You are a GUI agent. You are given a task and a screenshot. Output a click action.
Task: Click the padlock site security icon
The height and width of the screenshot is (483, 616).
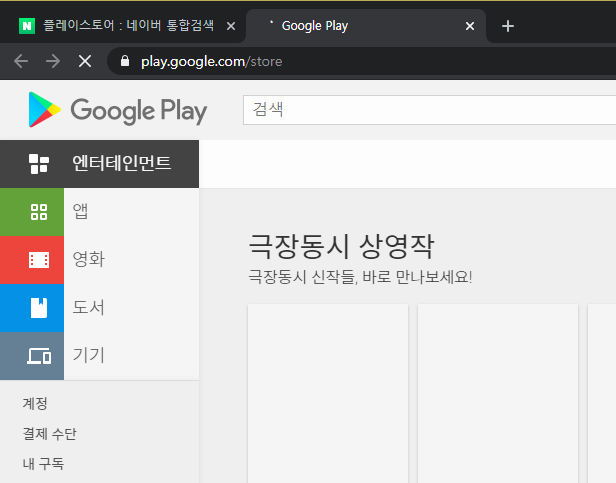point(125,61)
